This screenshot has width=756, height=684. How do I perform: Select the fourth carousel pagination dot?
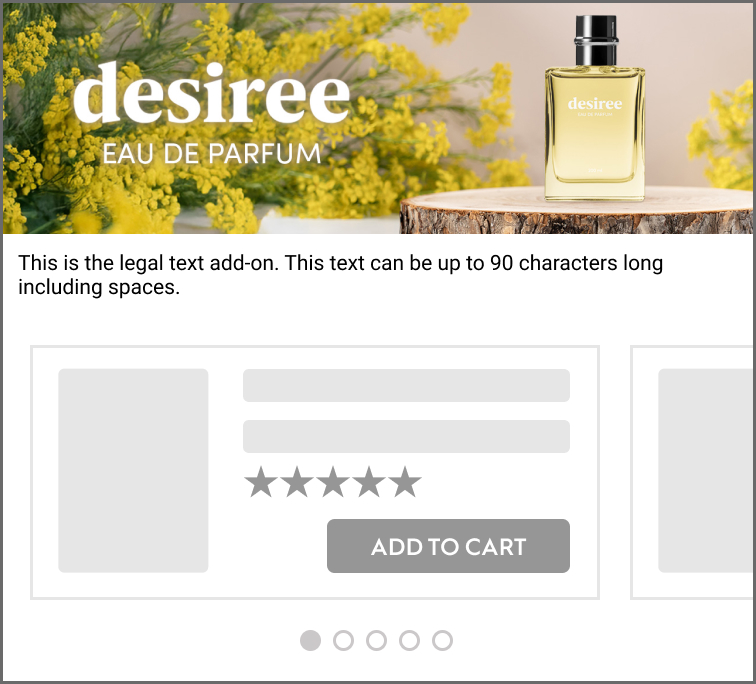pos(409,640)
